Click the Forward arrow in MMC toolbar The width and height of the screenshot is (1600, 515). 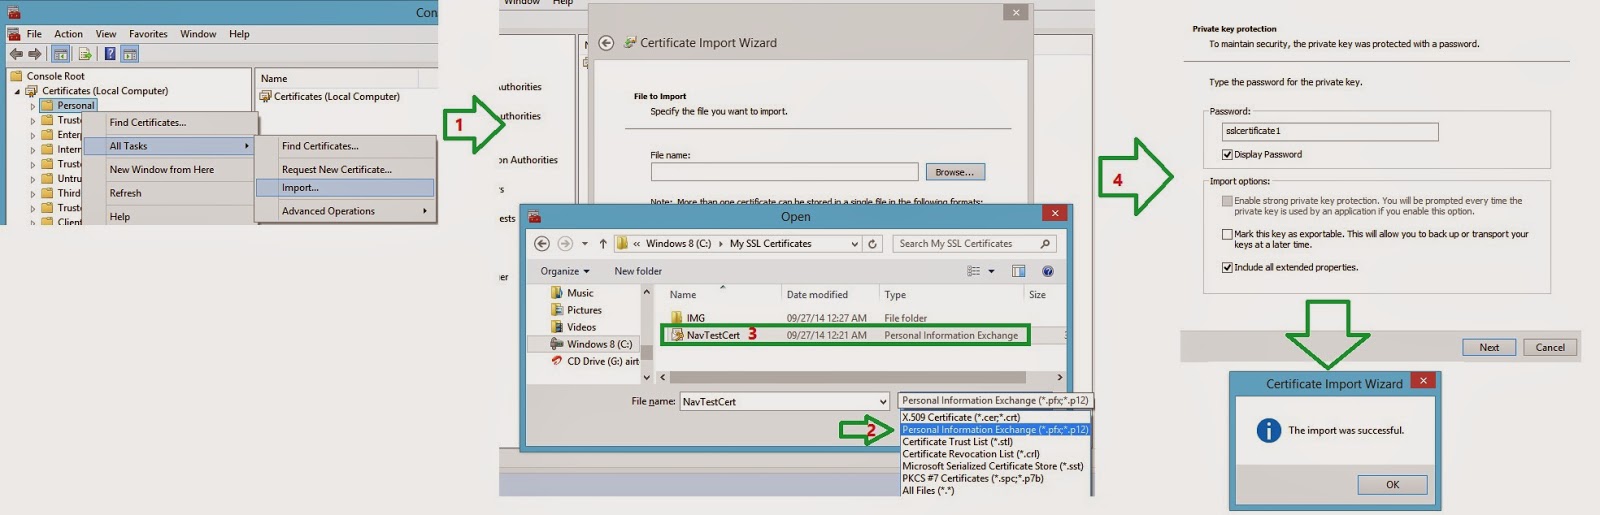[x=35, y=54]
